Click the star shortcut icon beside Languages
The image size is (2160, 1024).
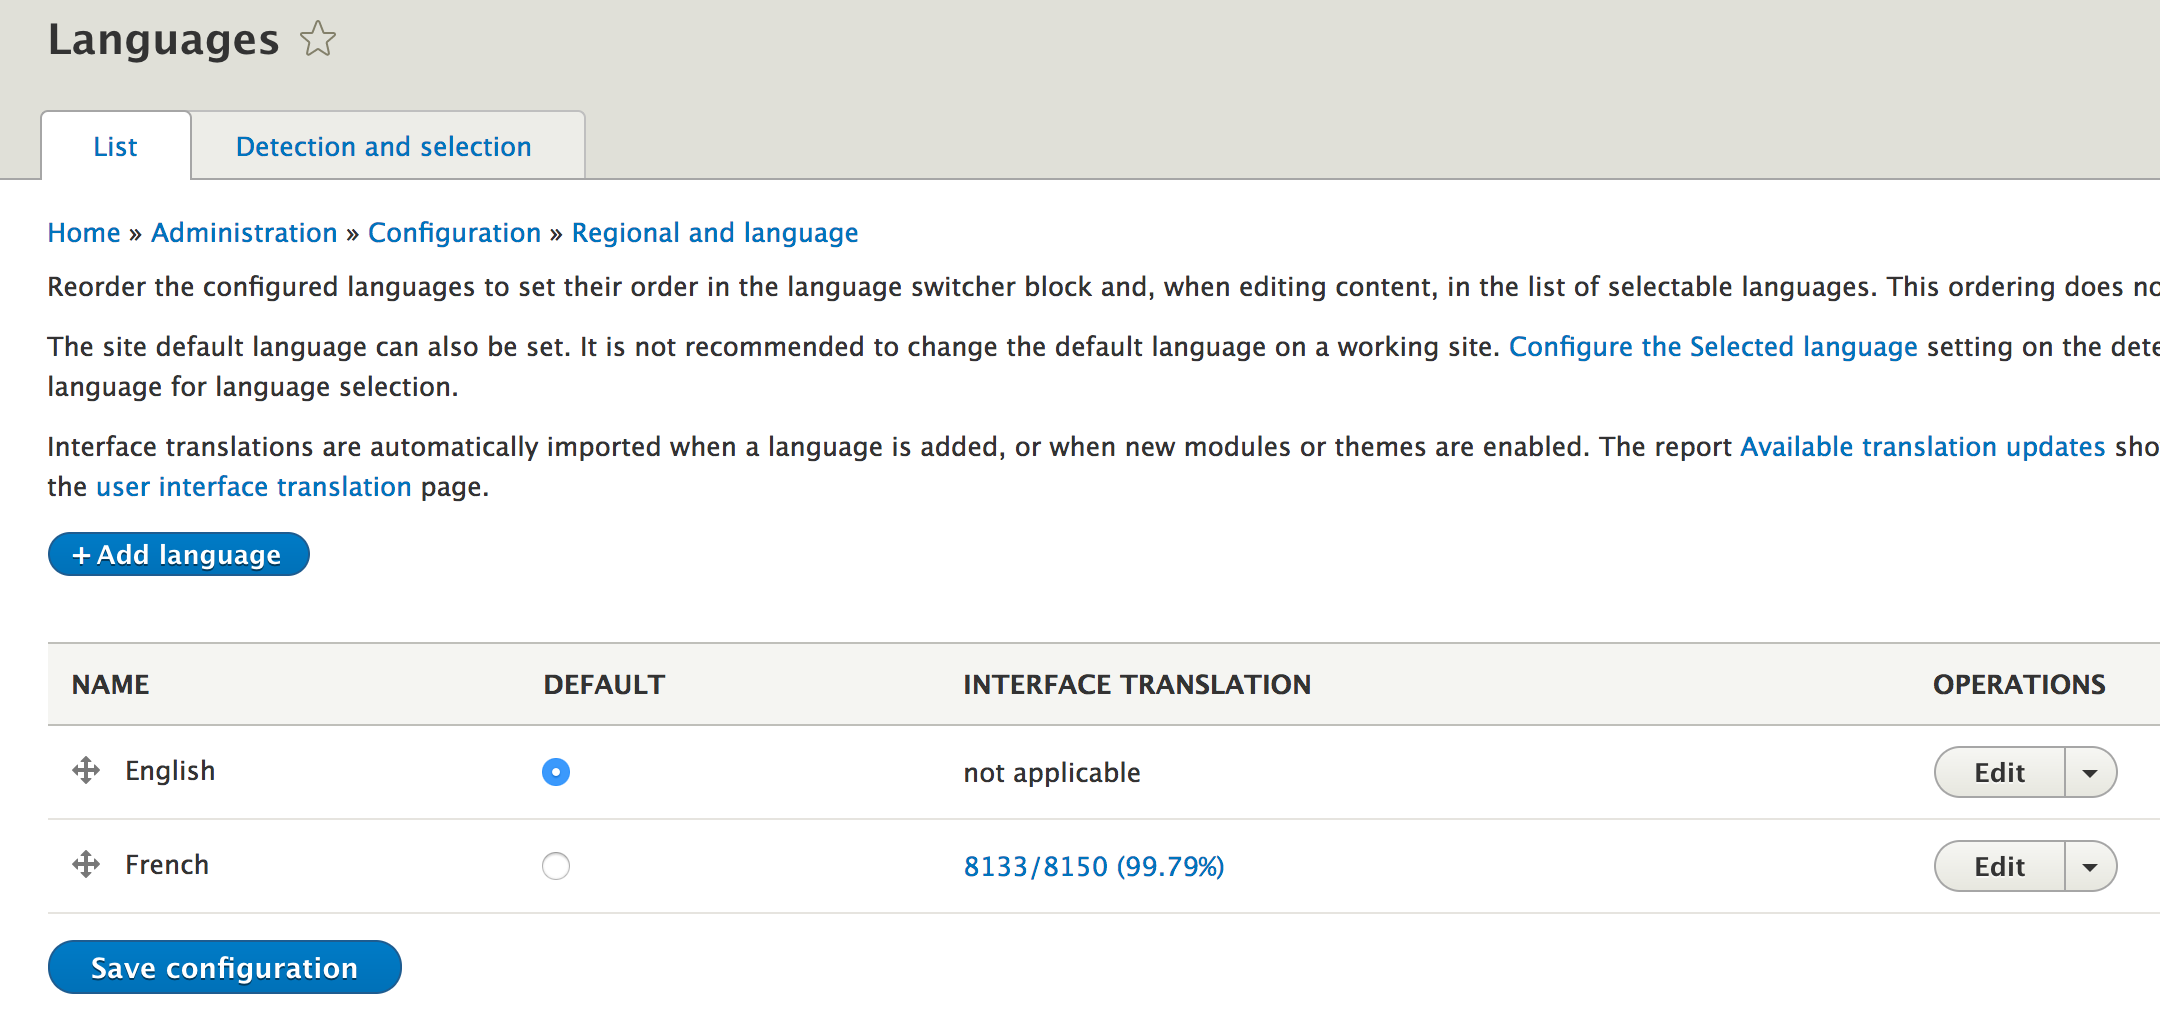tap(318, 40)
